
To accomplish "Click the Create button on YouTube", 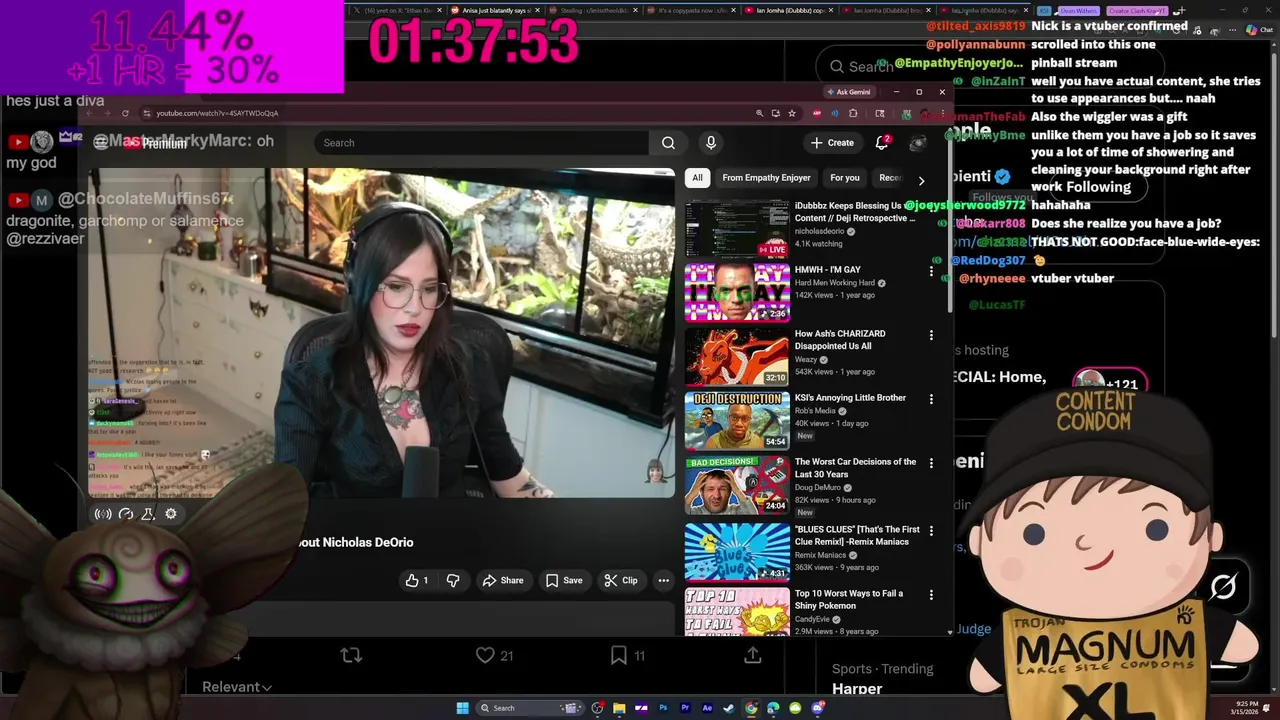I will point(832,143).
